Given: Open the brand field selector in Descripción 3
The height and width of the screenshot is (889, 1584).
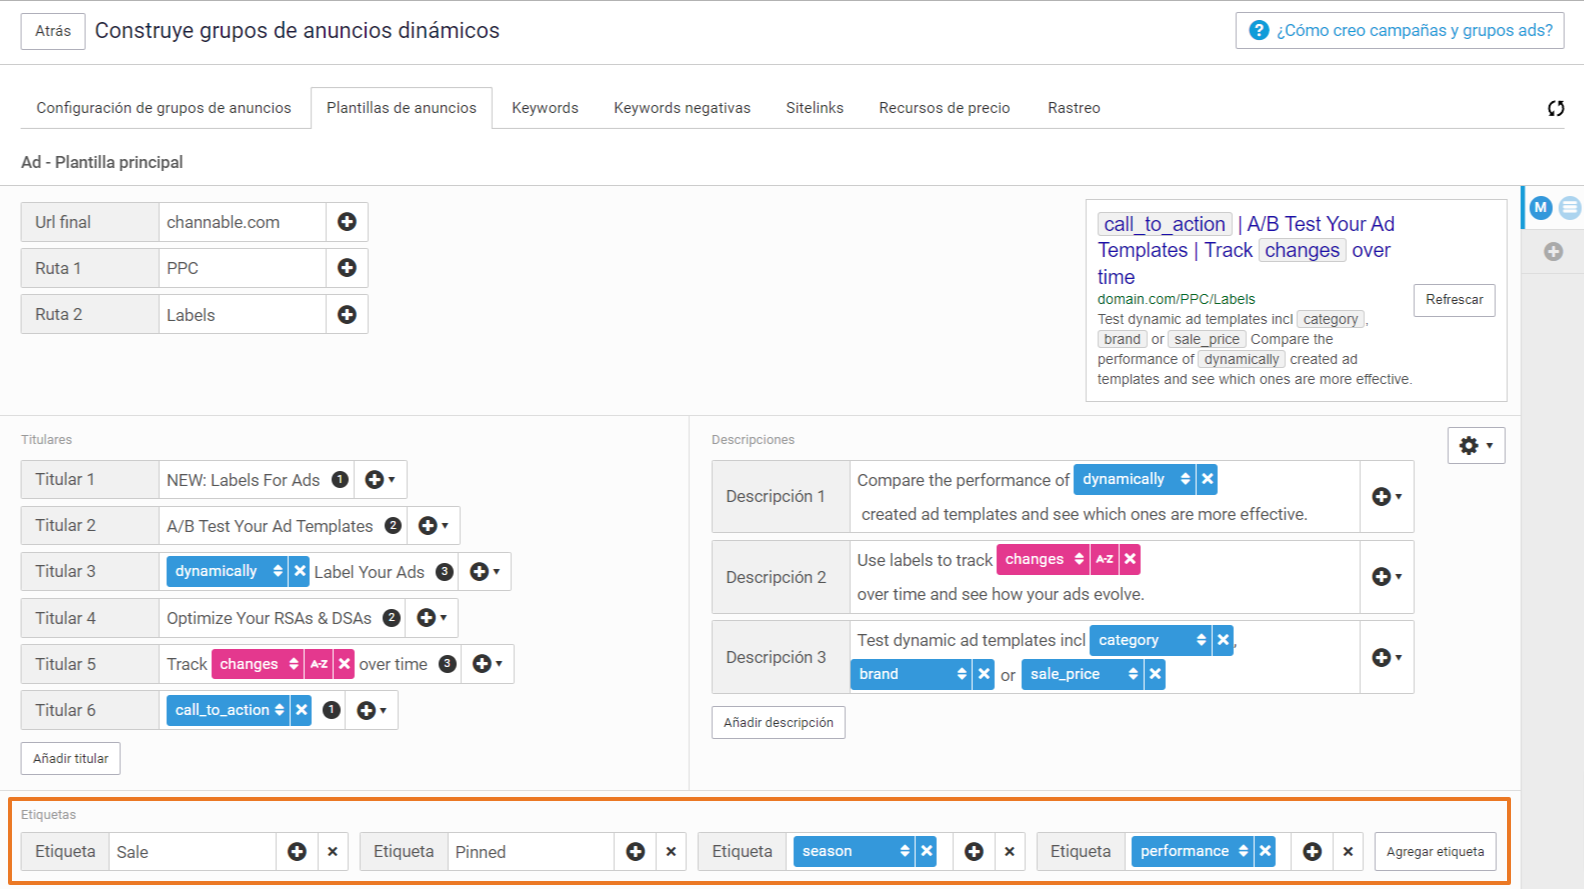Looking at the screenshot, I should point(911,674).
